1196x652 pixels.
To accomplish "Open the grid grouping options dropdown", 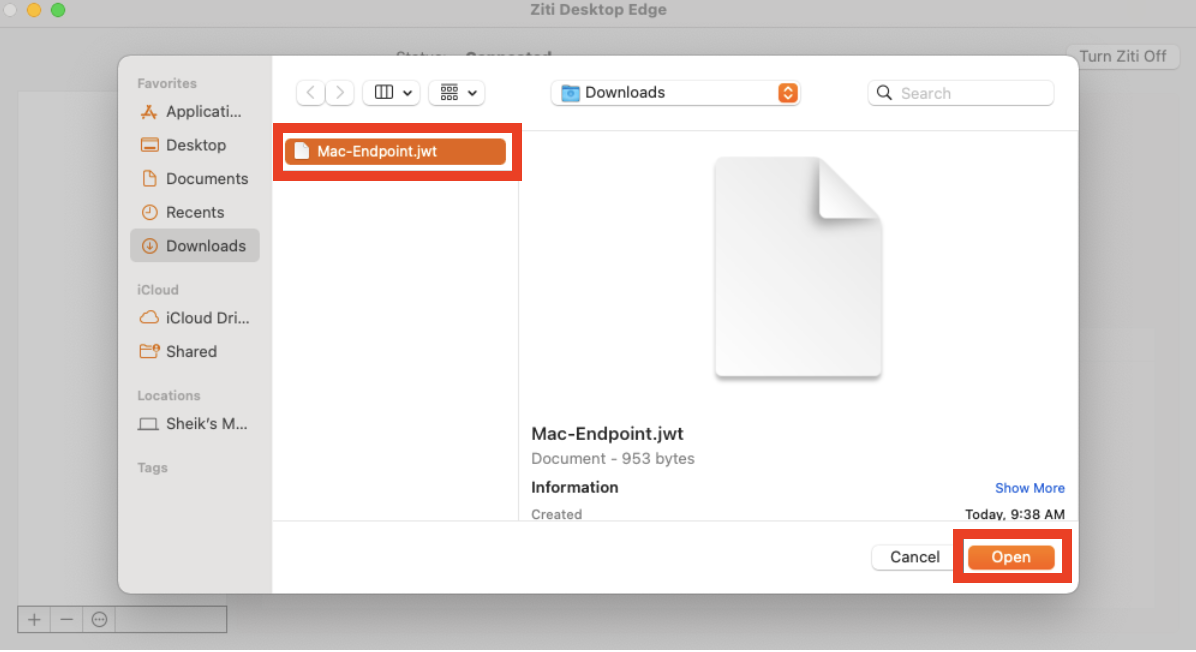I will click(x=456, y=93).
